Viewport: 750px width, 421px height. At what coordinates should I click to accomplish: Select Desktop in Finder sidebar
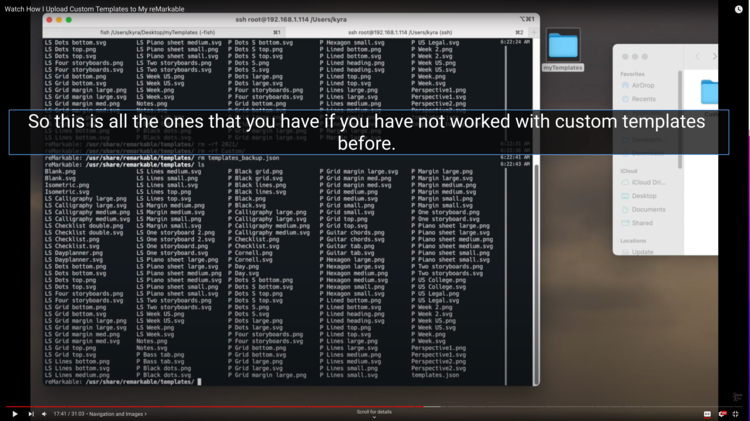(x=644, y=196)
